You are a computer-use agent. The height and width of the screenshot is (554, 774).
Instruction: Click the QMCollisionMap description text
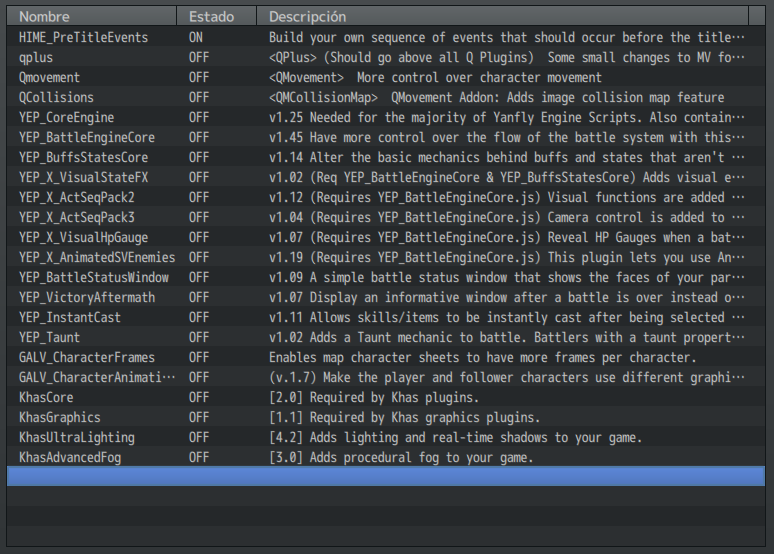[x=496, y=97]
